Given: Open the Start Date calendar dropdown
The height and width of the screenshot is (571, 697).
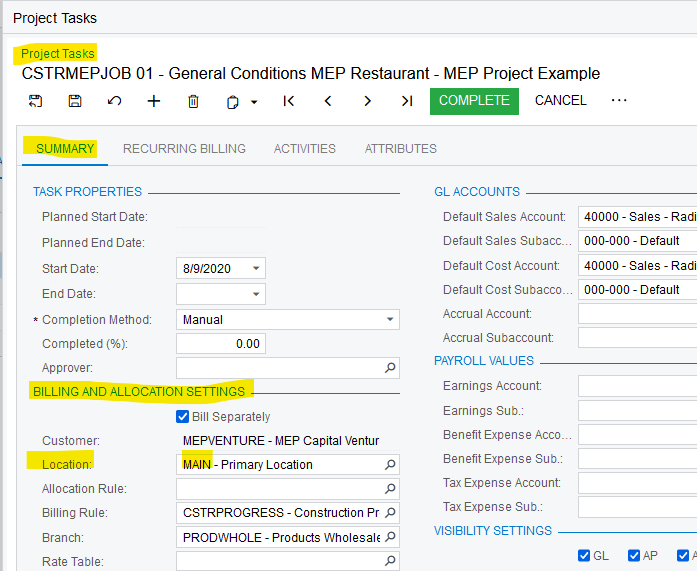Looking at the screenshot, I should pyautogui.click(x=256, y=268).
